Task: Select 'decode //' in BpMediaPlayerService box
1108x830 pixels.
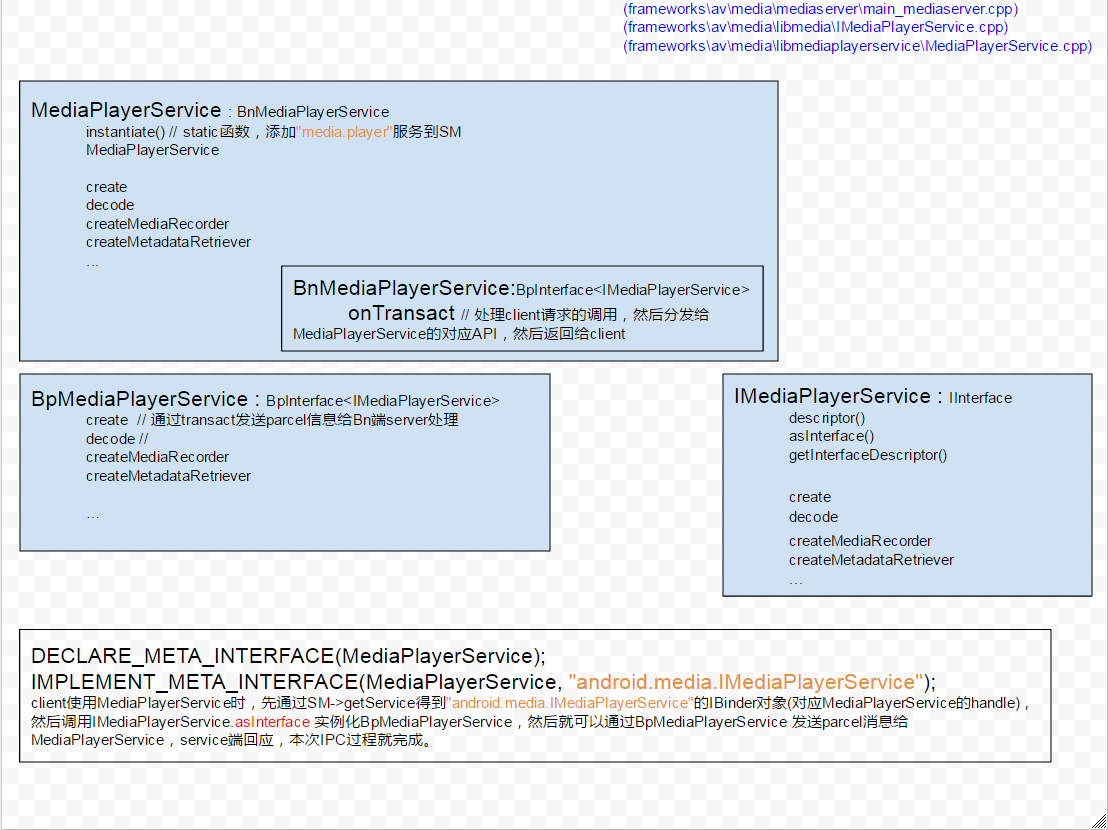Action: pos(117,439)
